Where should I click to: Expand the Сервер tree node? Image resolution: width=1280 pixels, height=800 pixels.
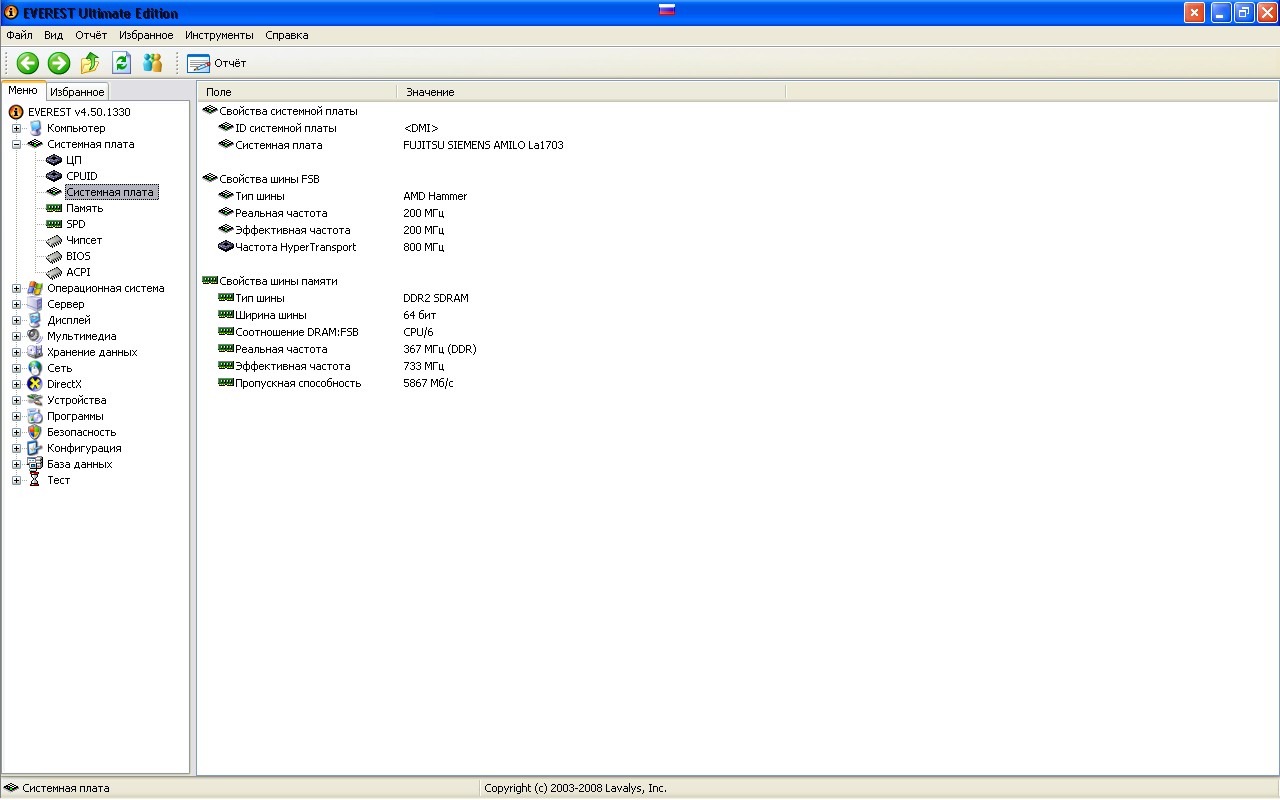coord(16,304)
